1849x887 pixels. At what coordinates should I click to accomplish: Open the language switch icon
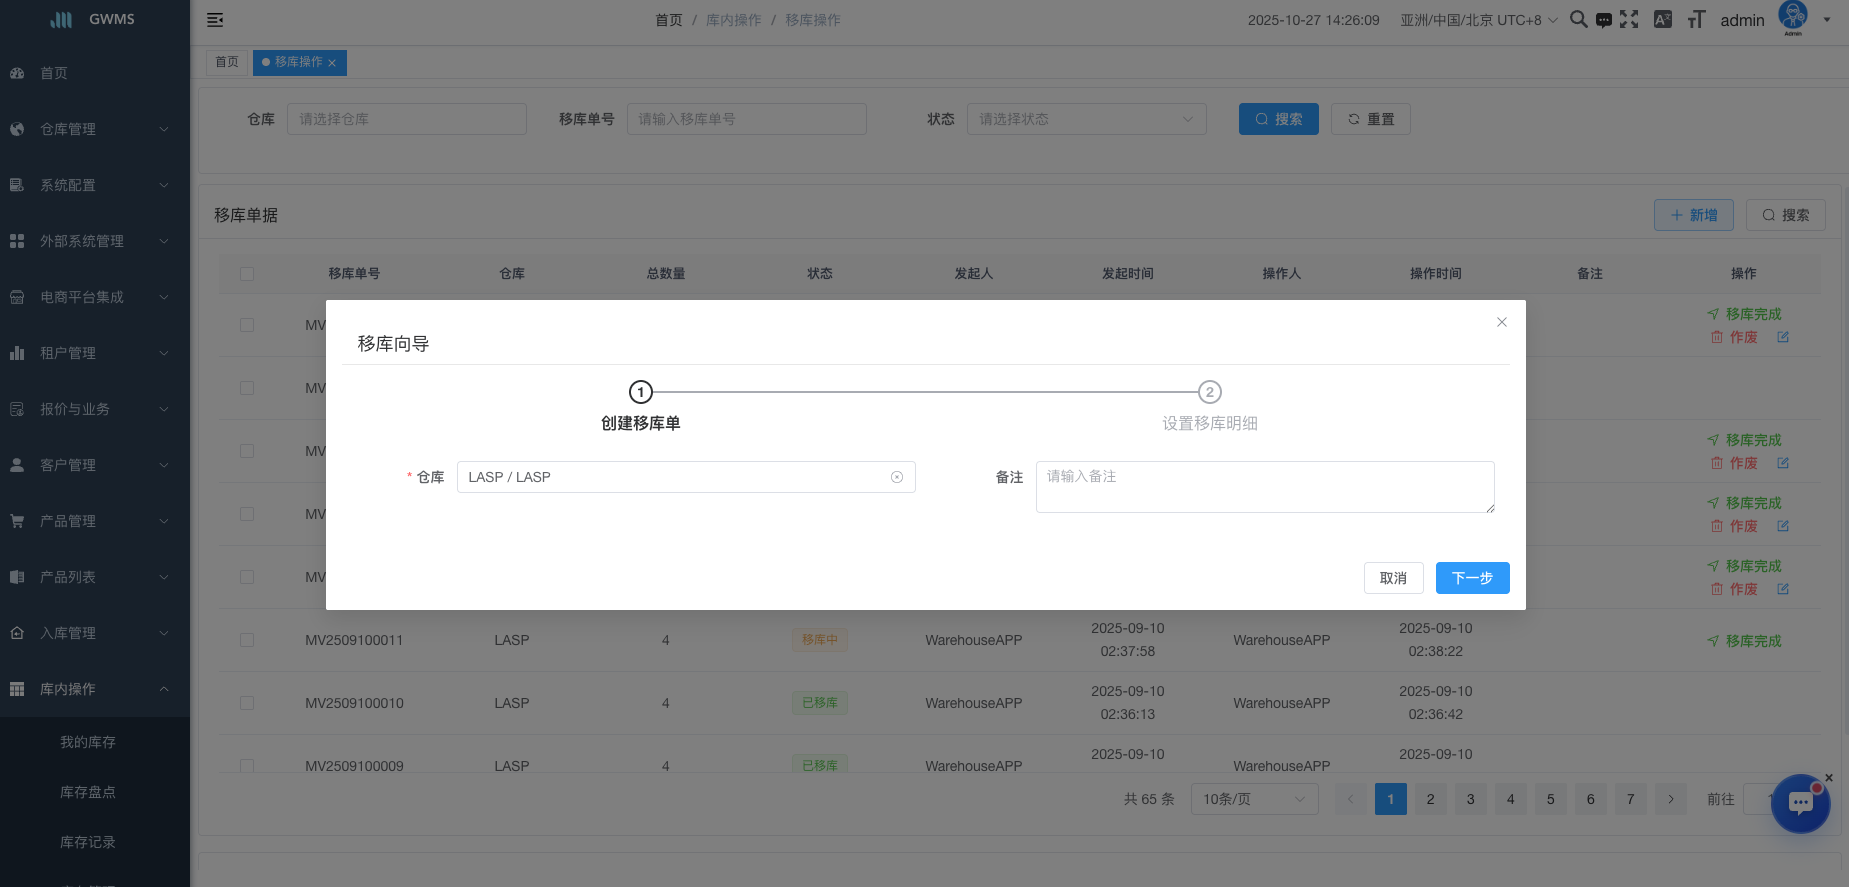click(x=1662, y=19)
